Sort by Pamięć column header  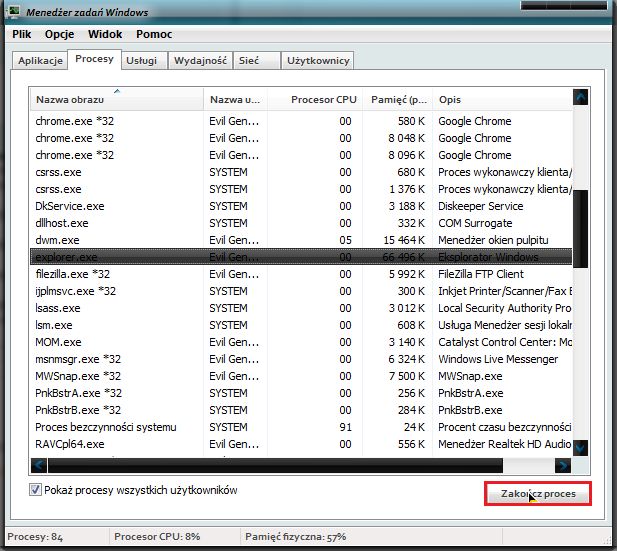click(x=397, y=100)
